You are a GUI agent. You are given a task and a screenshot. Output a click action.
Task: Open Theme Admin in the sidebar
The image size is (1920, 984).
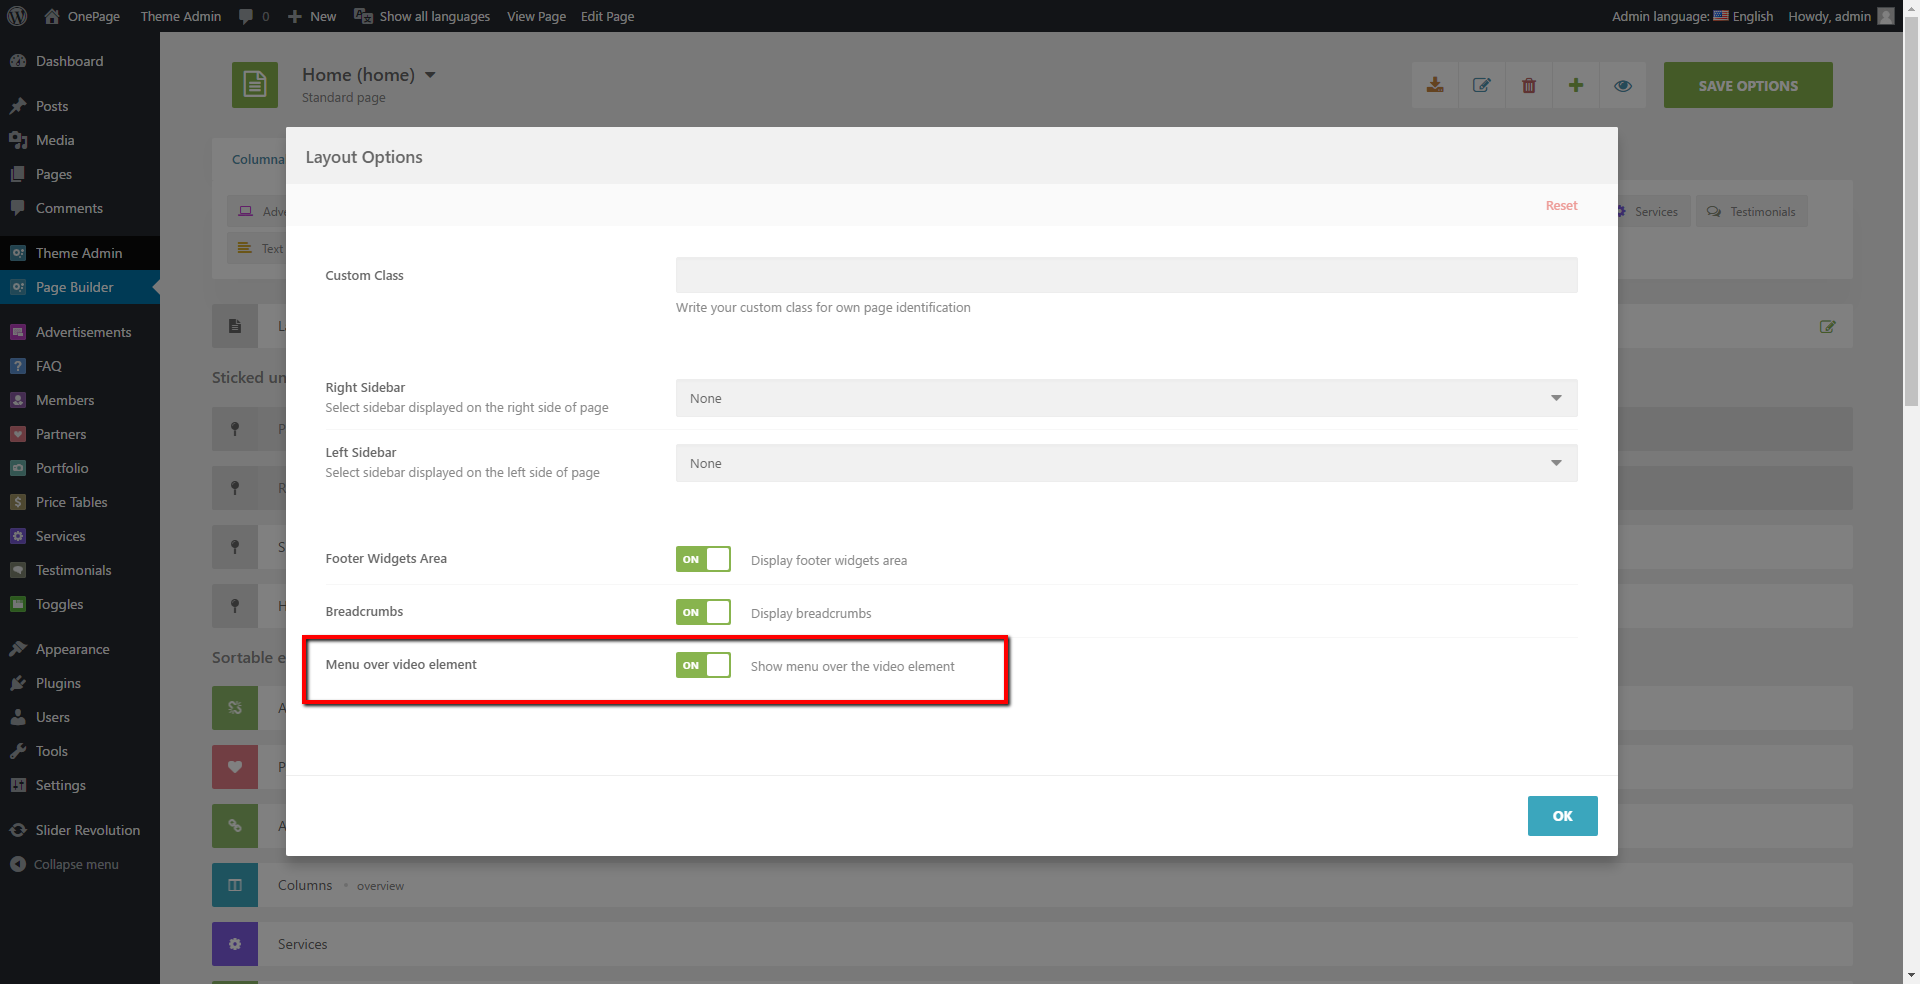point(80,253)
